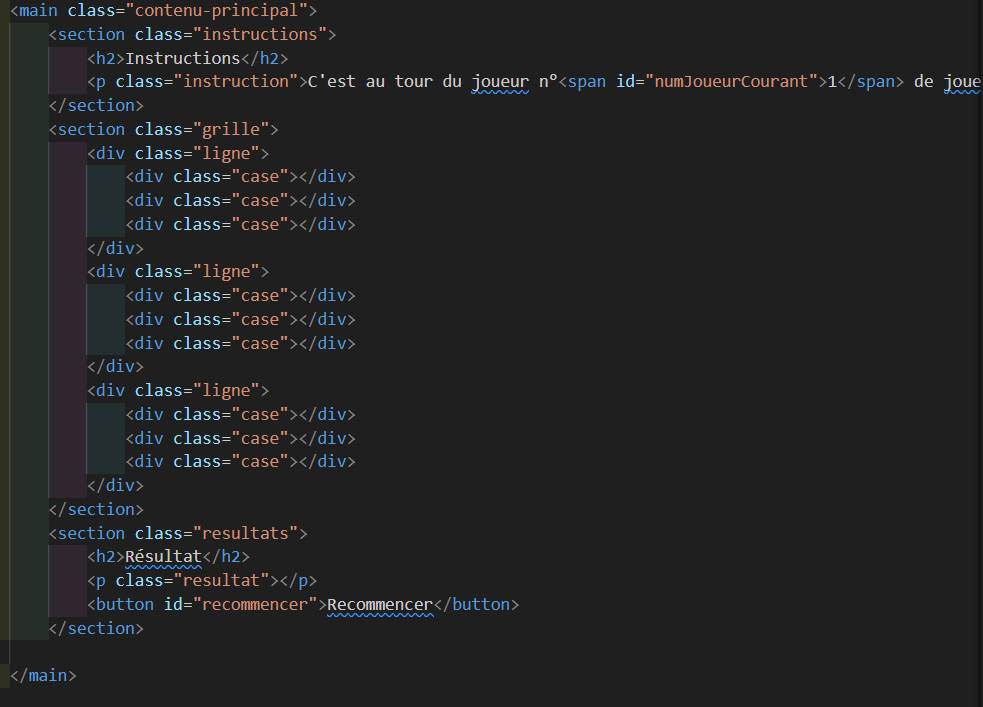Click the Instructions heading text in h2

pyautogui.click(x=183, y=58)
